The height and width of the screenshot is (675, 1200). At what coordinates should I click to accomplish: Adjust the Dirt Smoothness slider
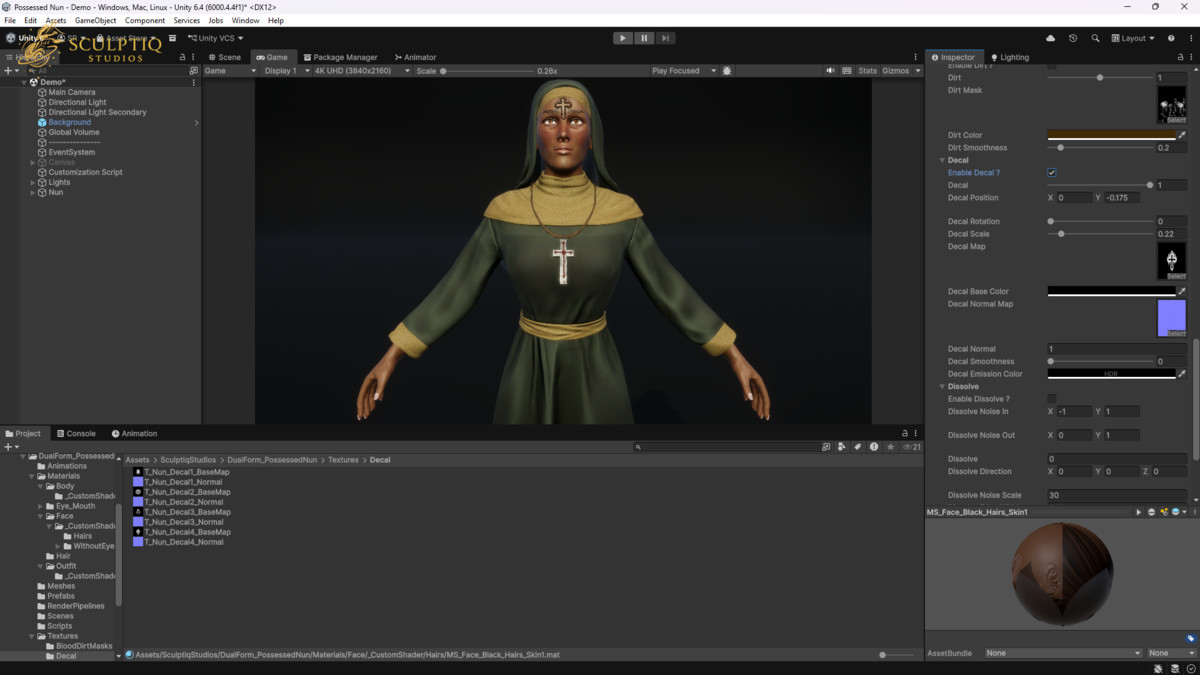(x=1100, y=148)
